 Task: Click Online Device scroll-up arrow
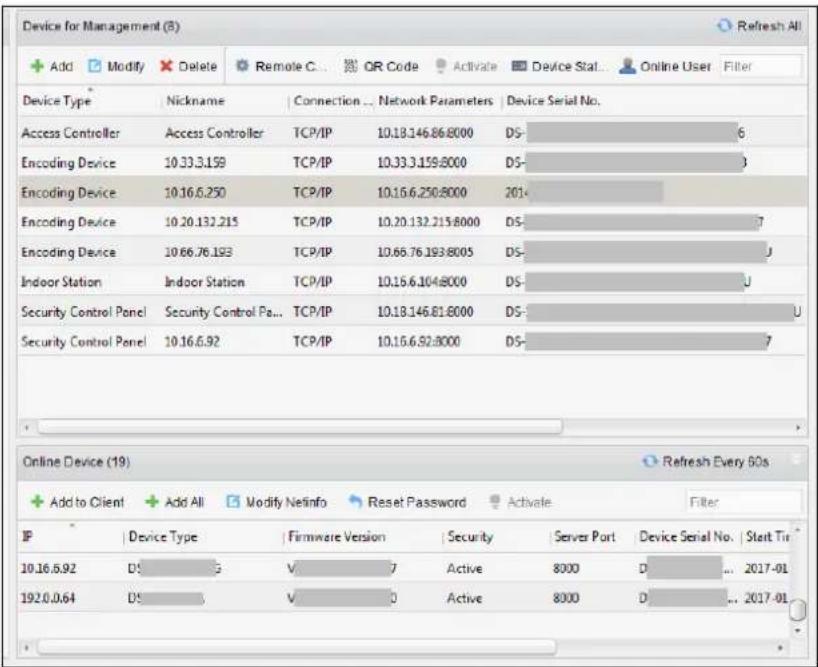pyautogui.click(x=798, y=530)
